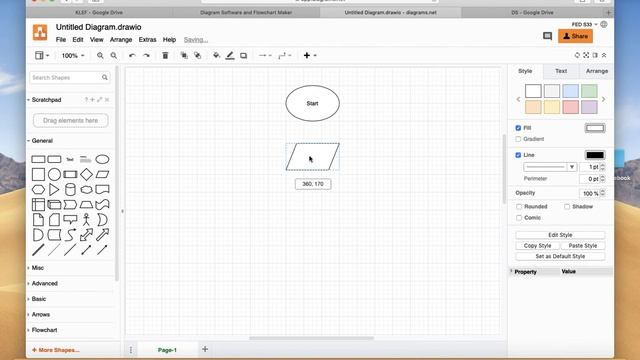Open fill color bucket tool
Screen dimensions: 640x360
click(216, 56)
